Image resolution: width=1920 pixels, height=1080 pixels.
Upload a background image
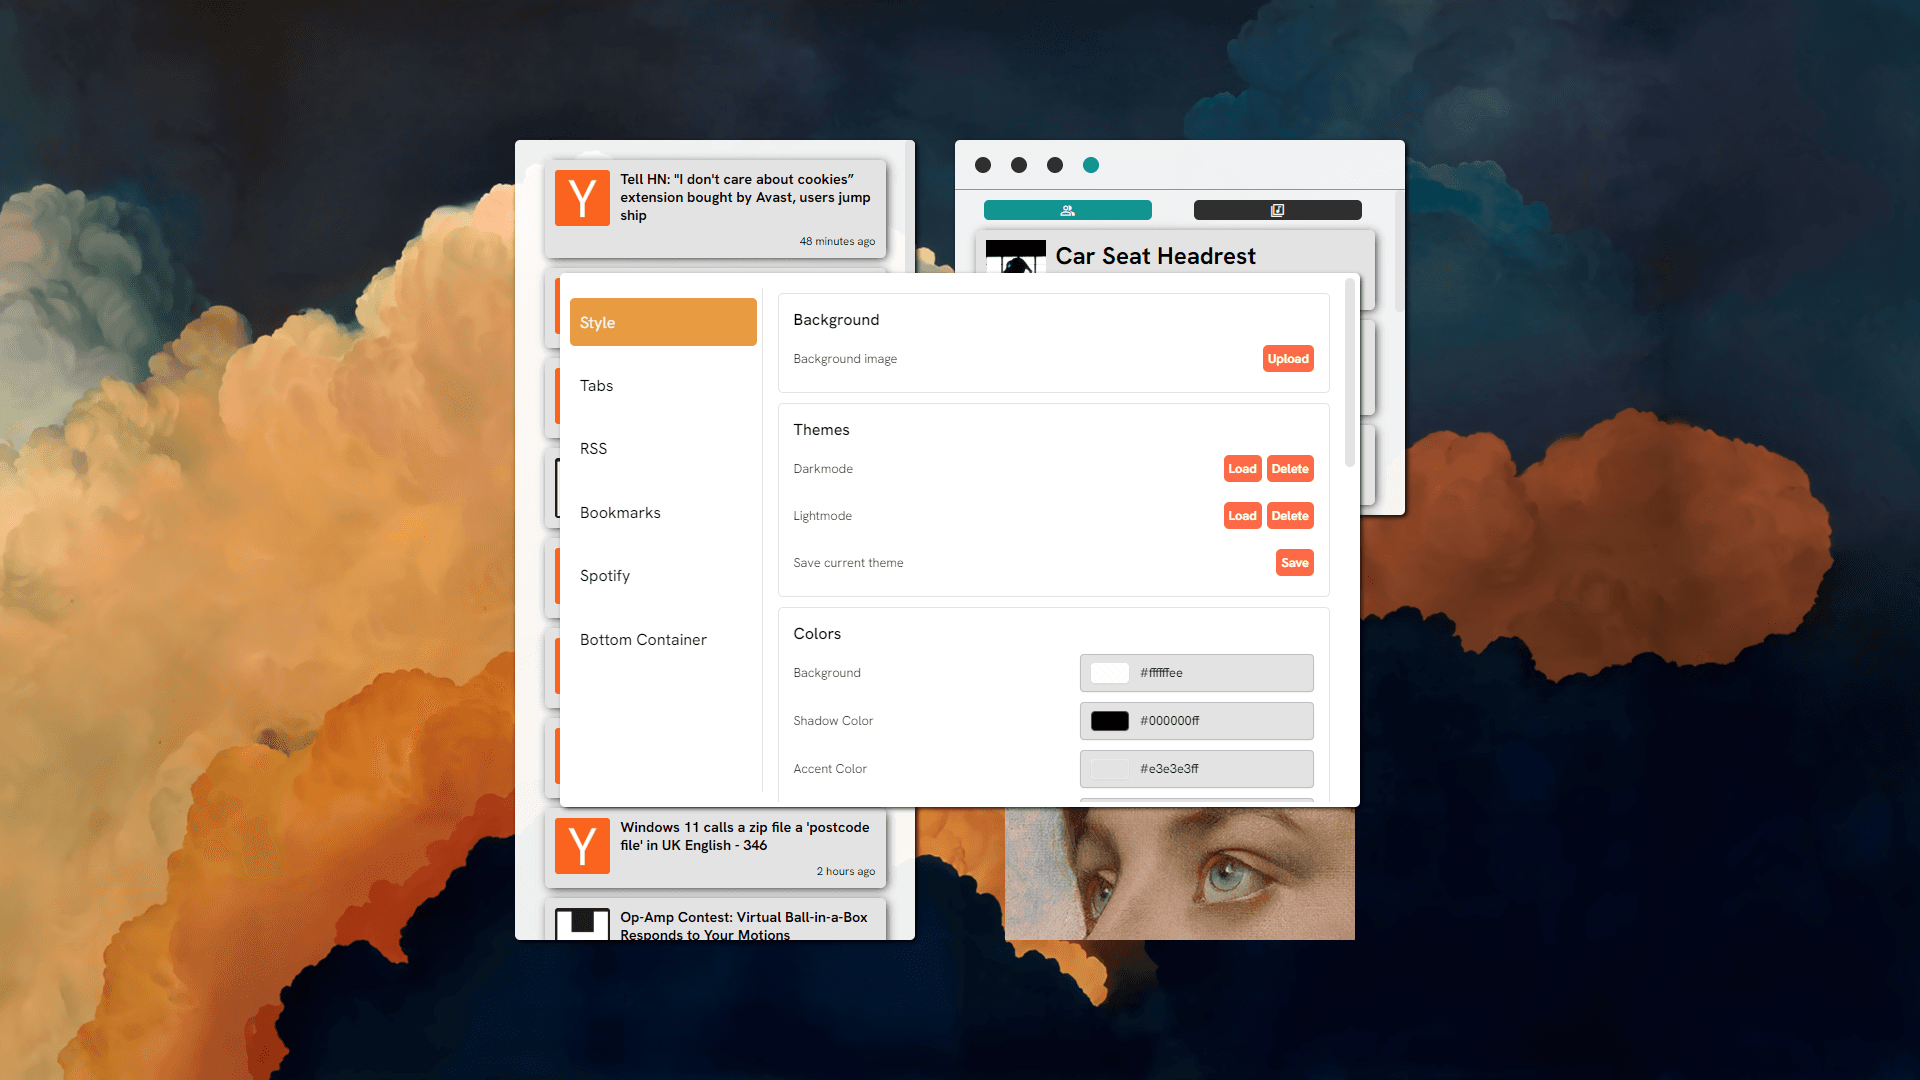pos(1286,359)
